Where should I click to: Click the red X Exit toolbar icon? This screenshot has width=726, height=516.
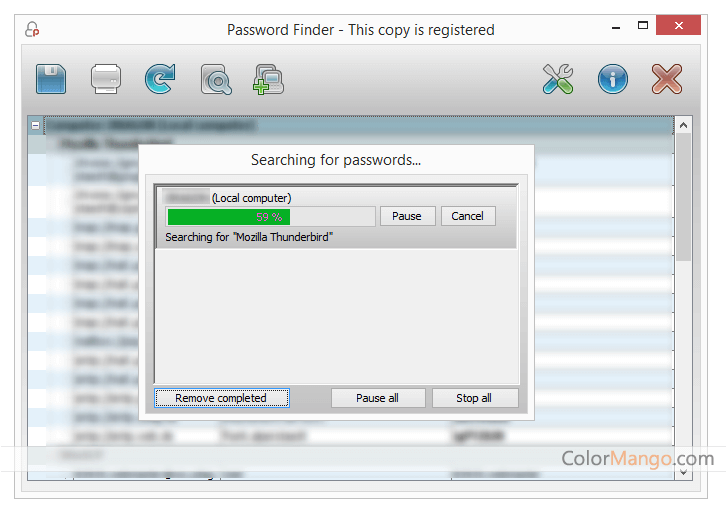pos(667,79)
